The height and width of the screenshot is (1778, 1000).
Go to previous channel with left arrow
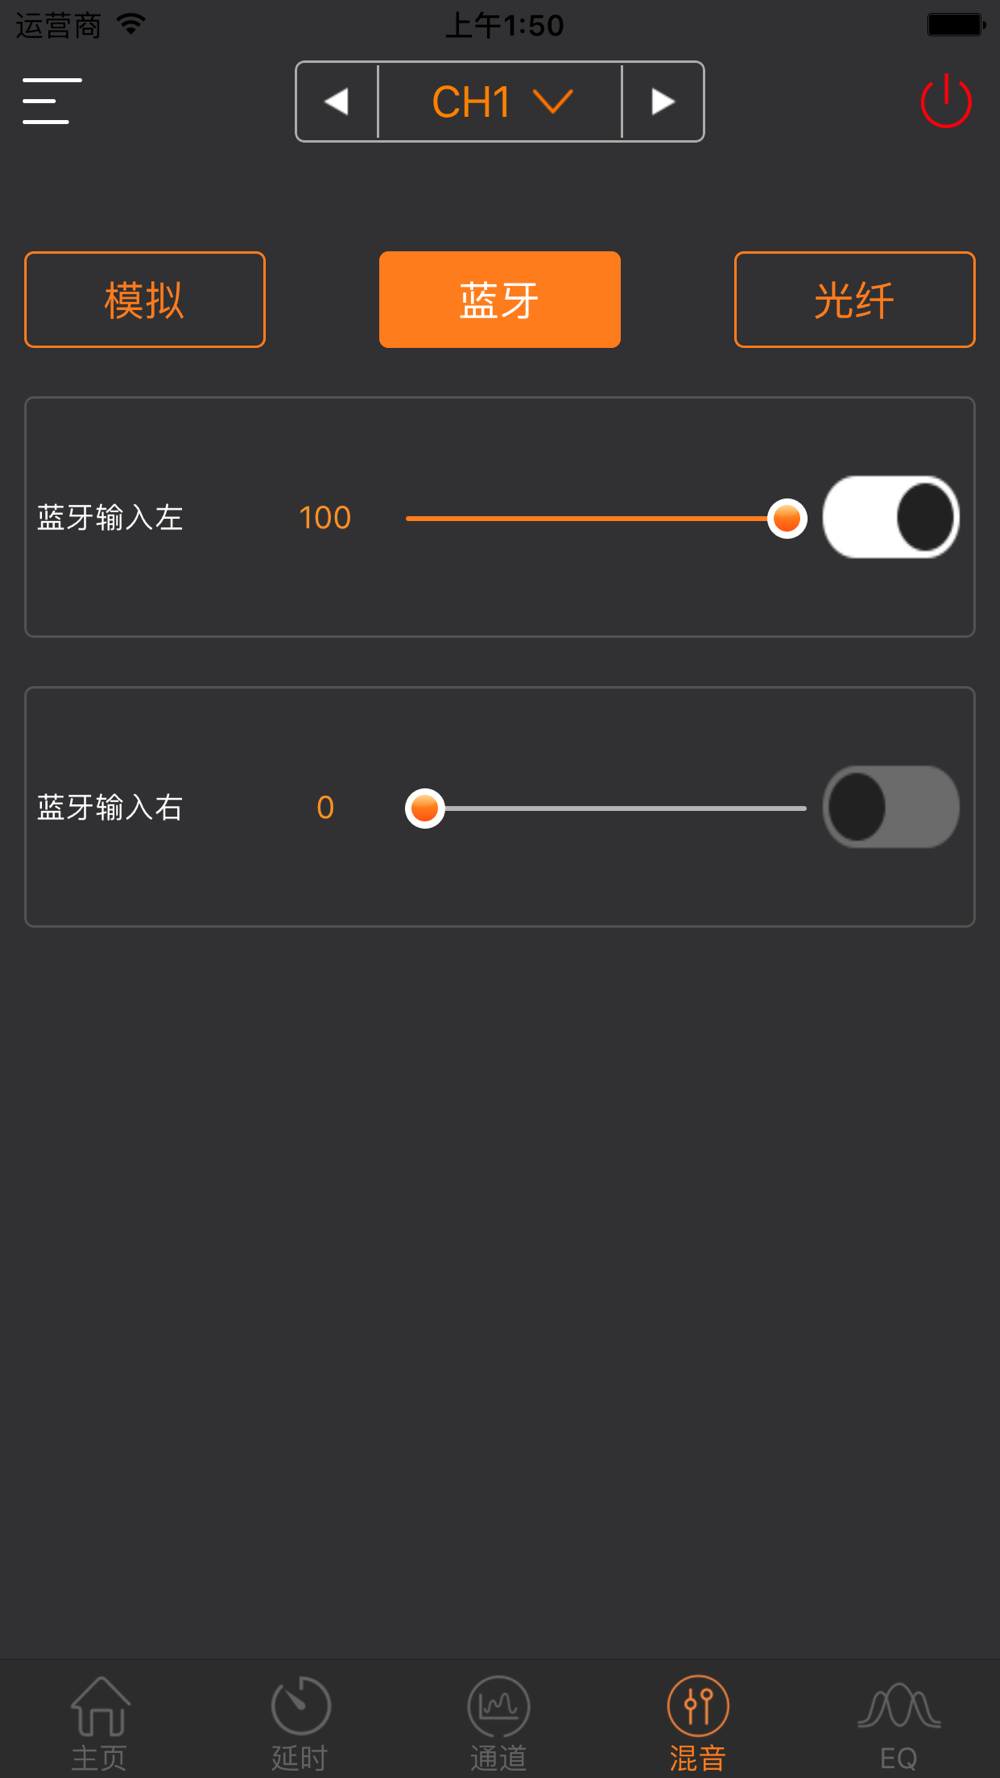click(337, 102)
